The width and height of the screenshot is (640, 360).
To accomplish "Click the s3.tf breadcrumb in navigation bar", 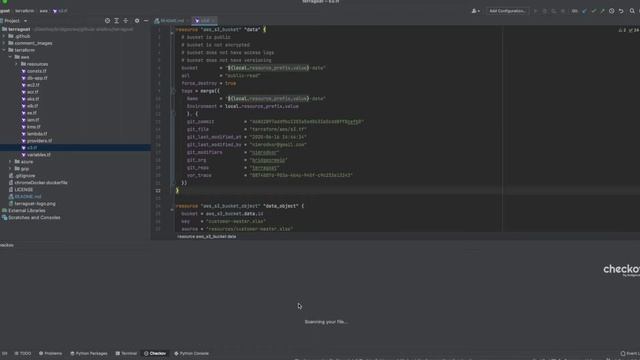I will click(60, 11).
